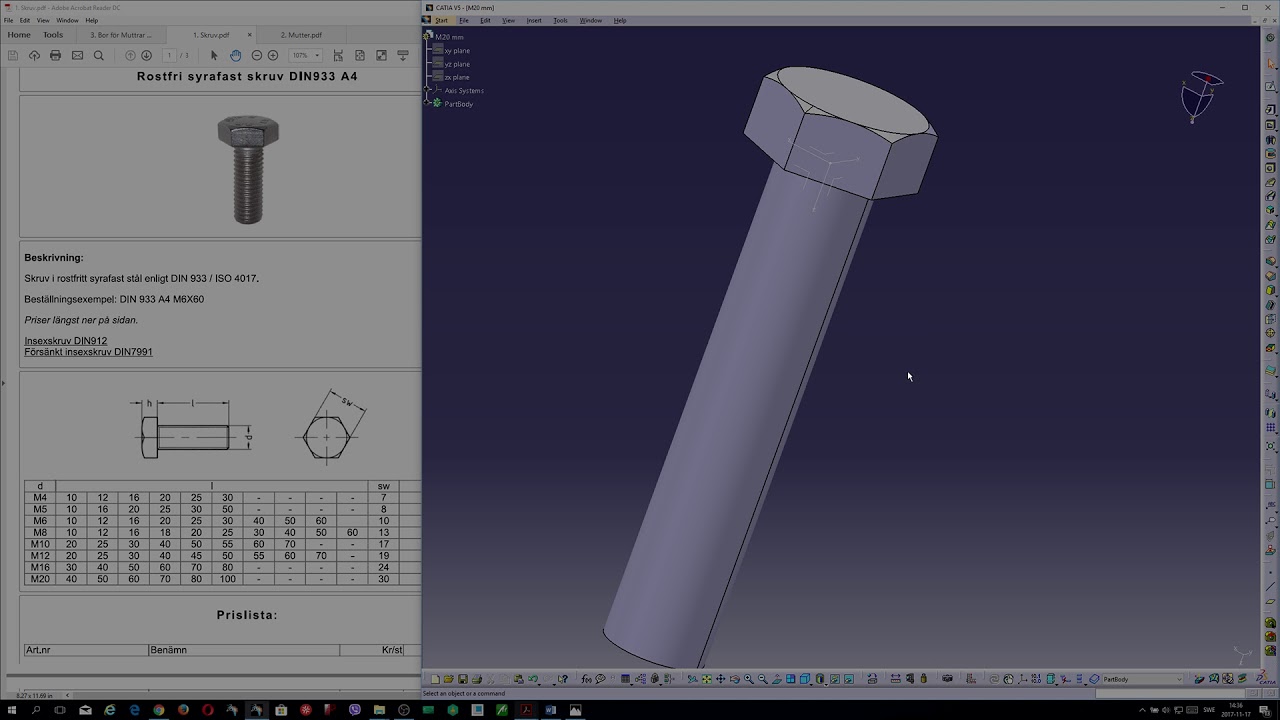Viewport: 1280px width, 720px height.
Task: Click the page number input field
Action: pos(171,55)
